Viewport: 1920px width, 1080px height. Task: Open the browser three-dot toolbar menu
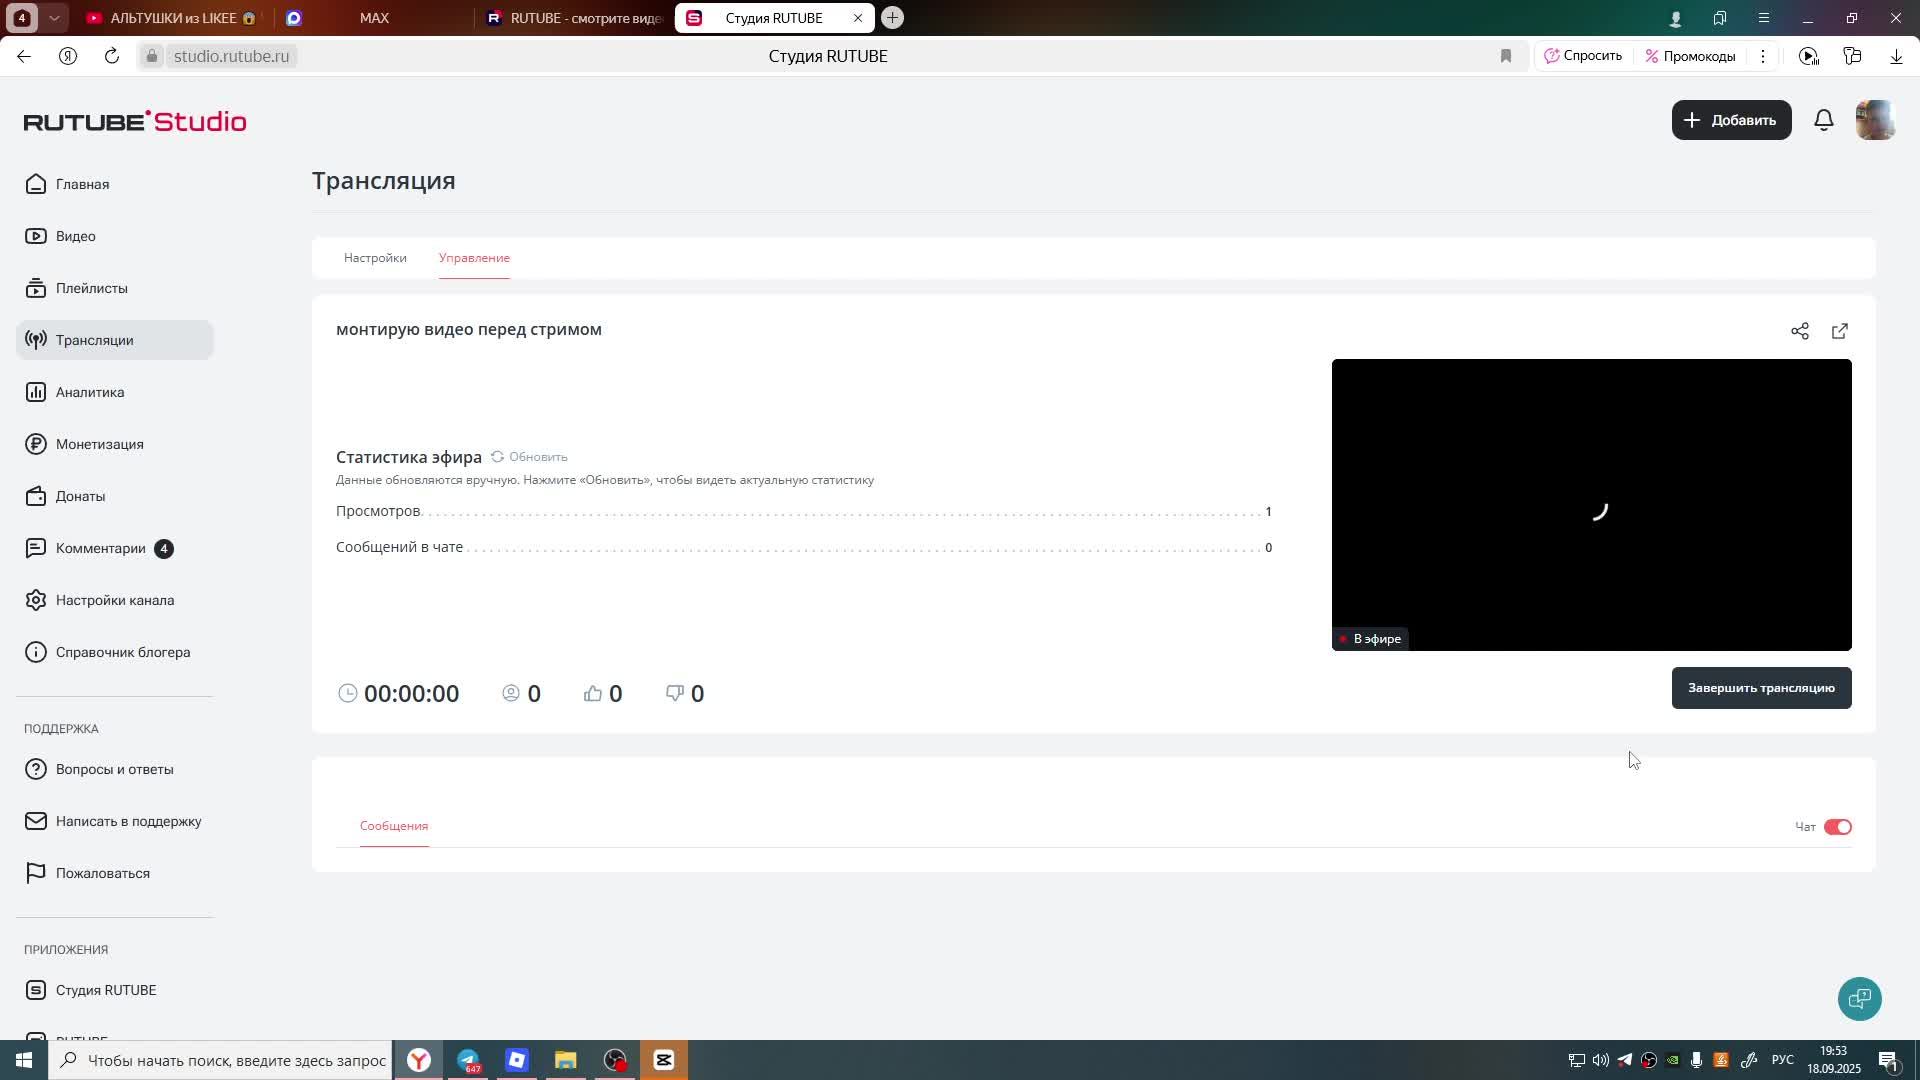click(x=1763, y=56)
